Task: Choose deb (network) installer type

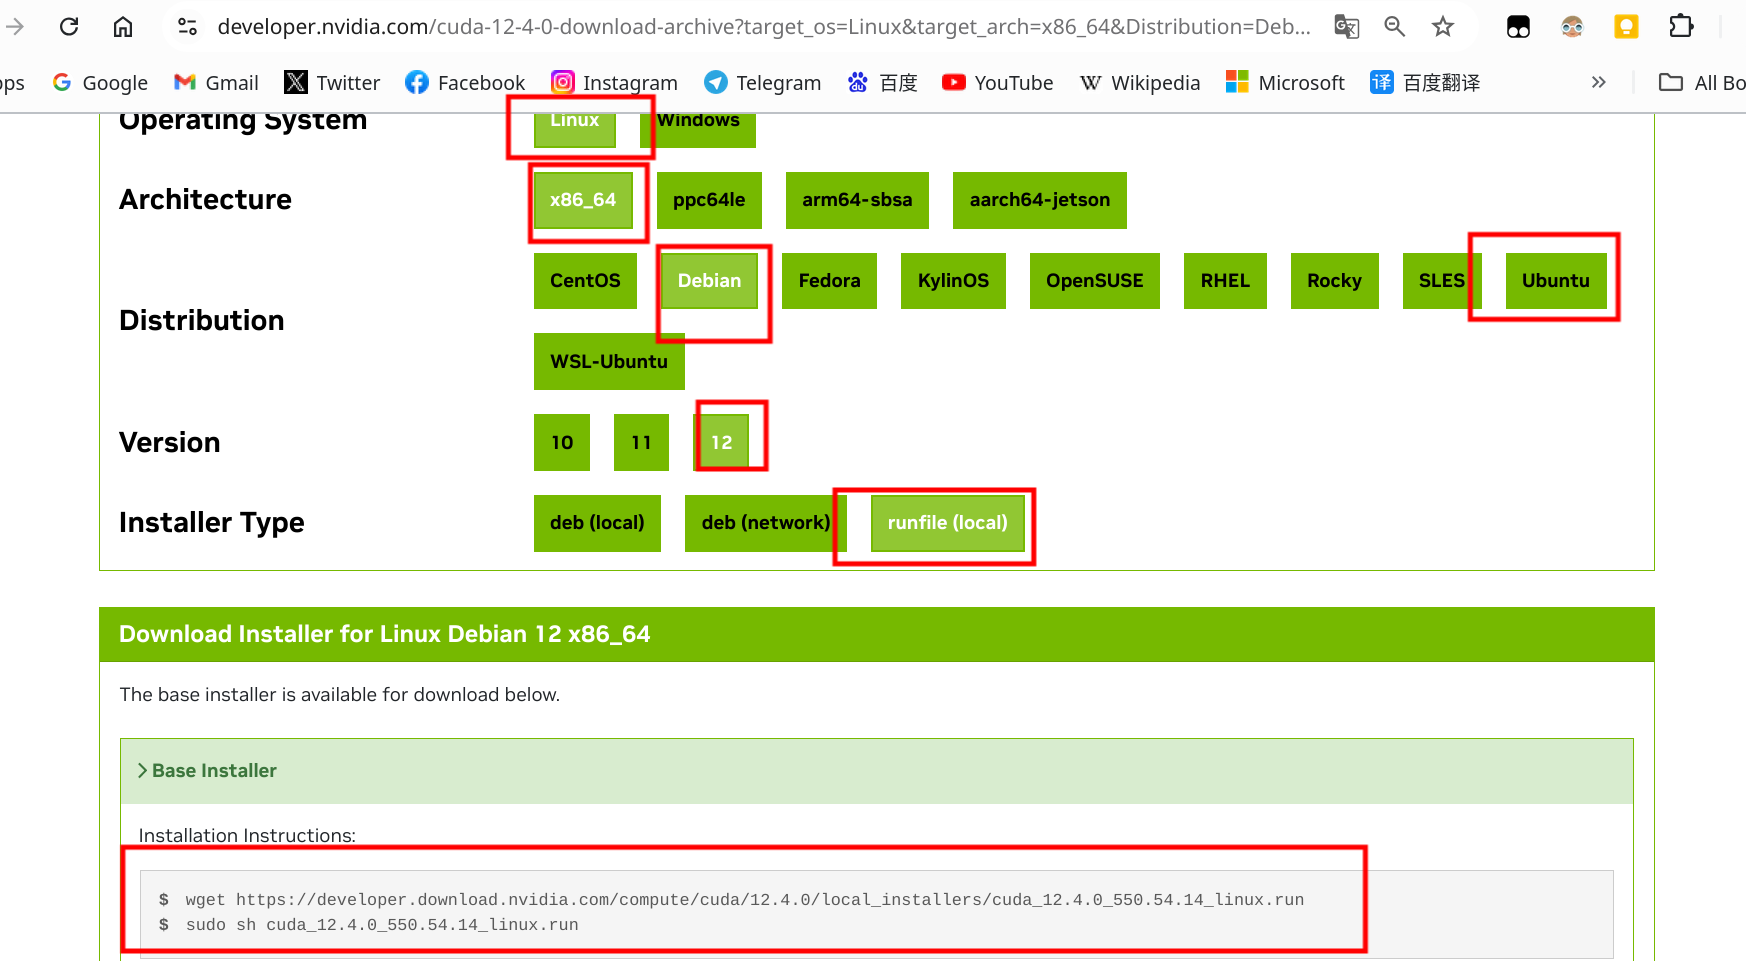Action: pyautogui.click(x=766, y=523)
